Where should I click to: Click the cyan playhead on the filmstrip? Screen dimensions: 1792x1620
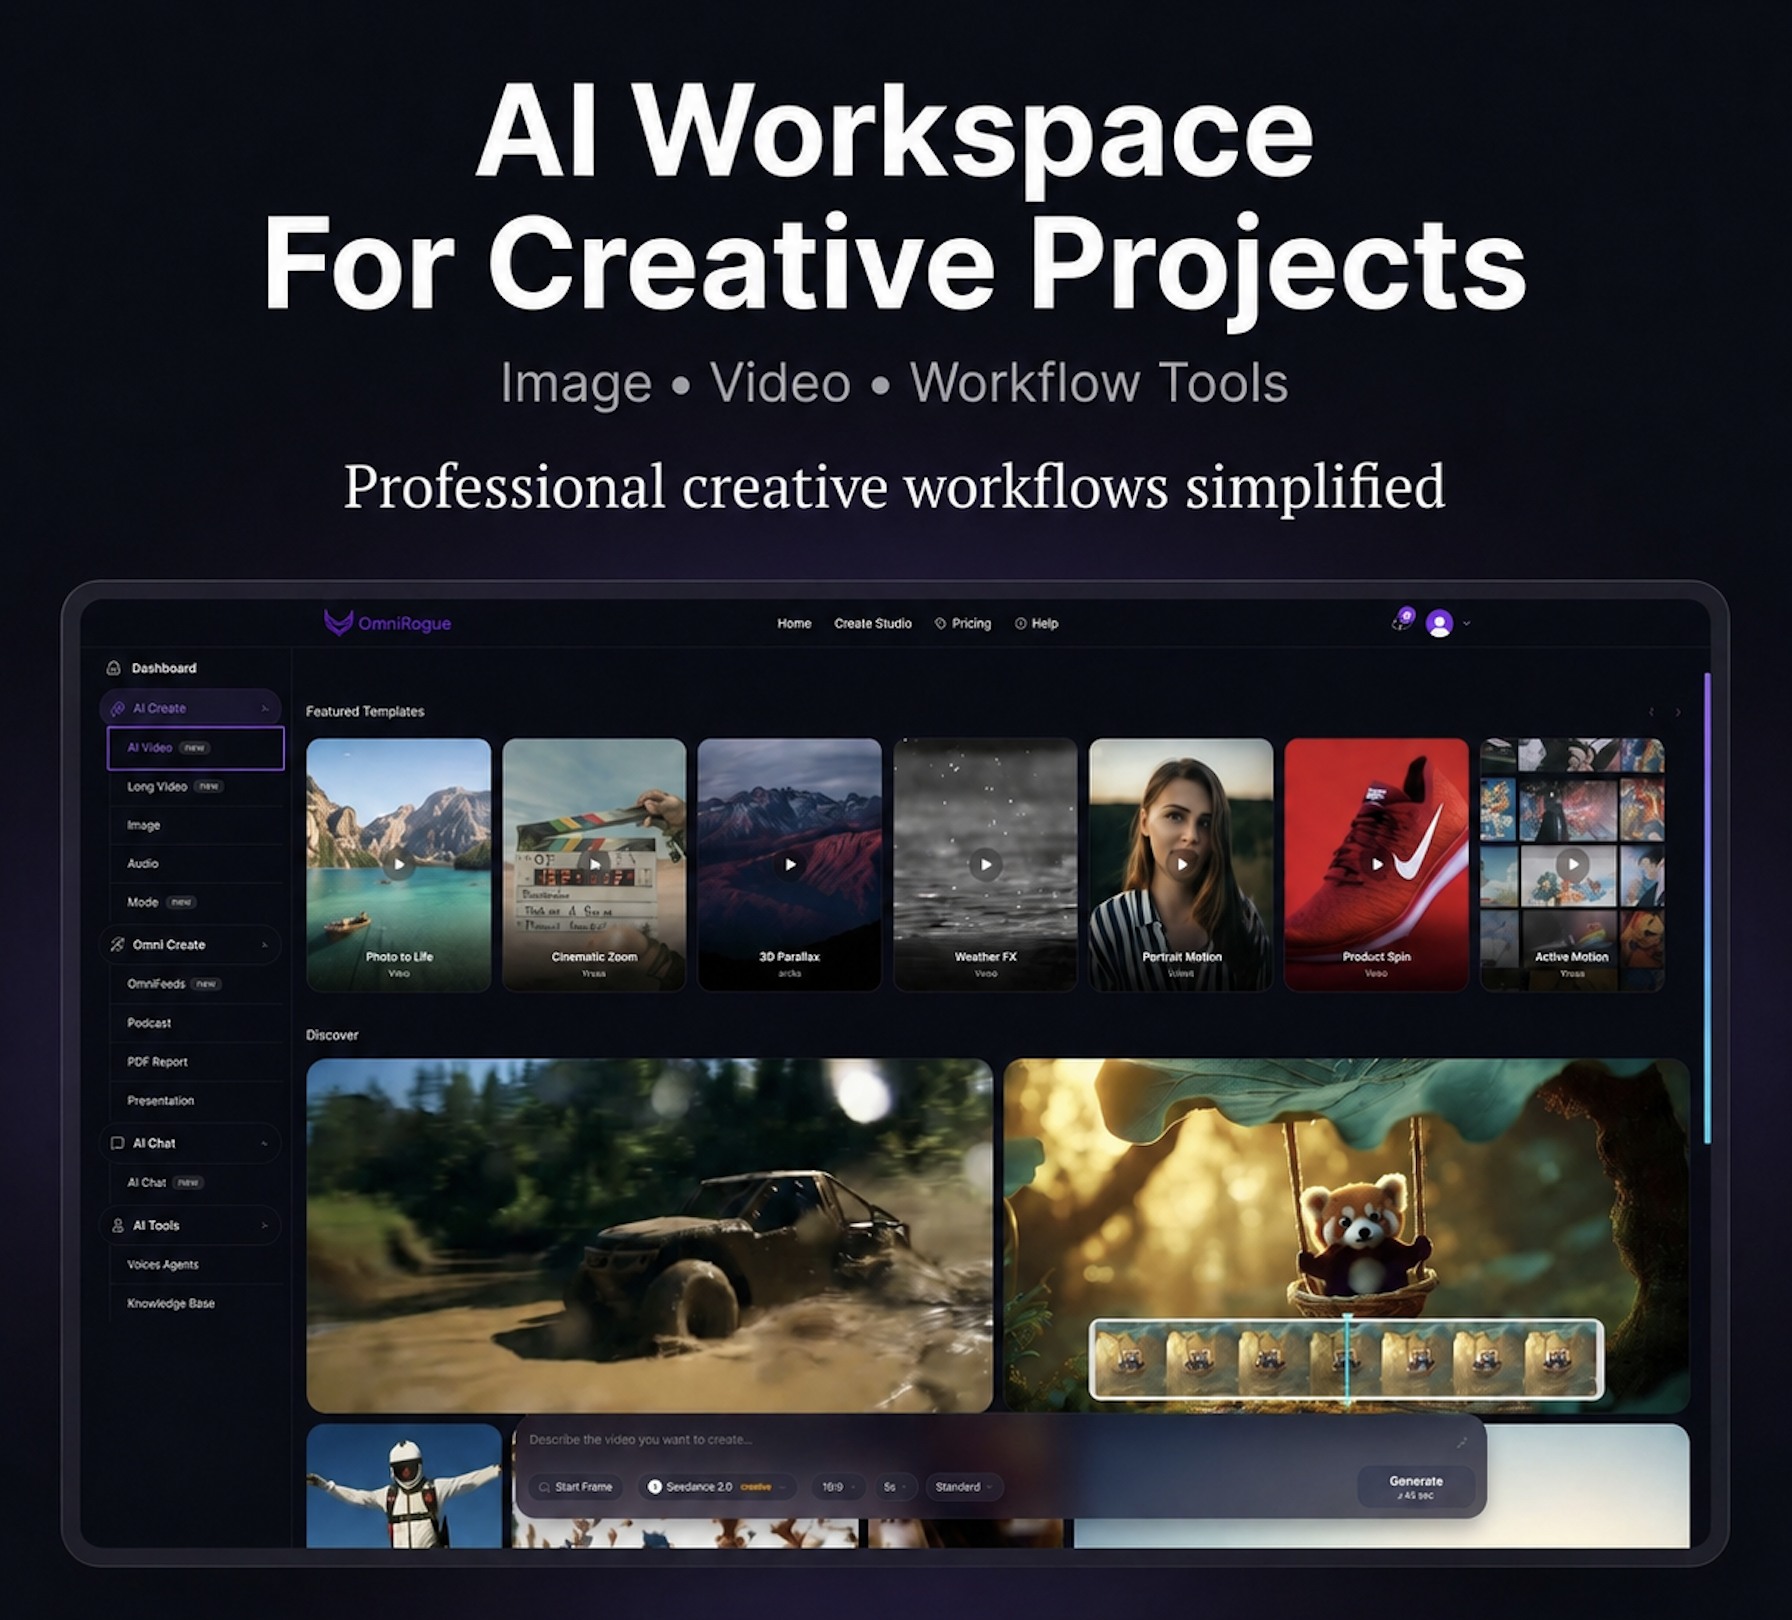point(1348,1358)
